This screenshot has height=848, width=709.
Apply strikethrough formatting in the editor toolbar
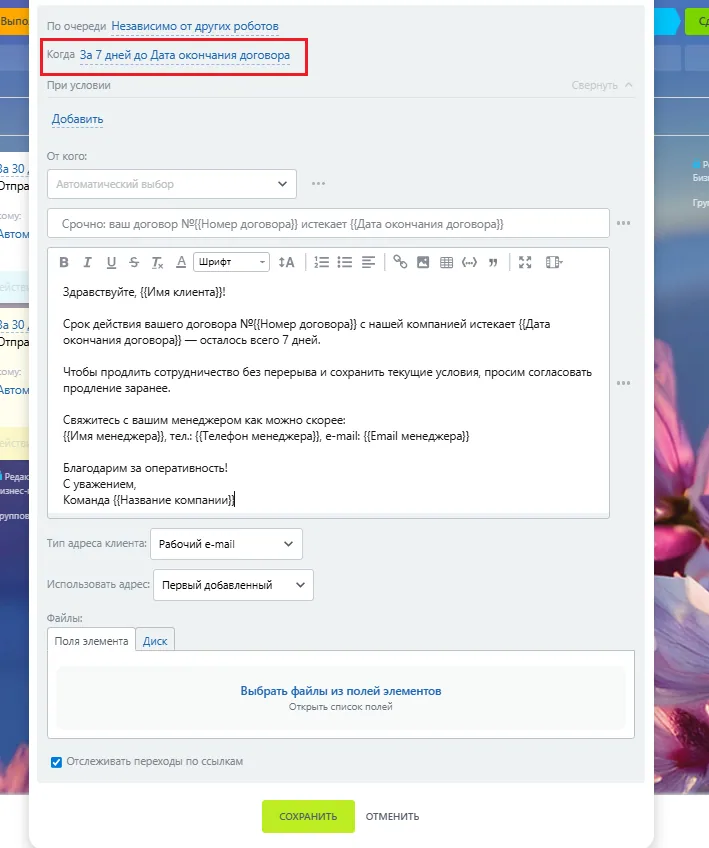point(134,262)
